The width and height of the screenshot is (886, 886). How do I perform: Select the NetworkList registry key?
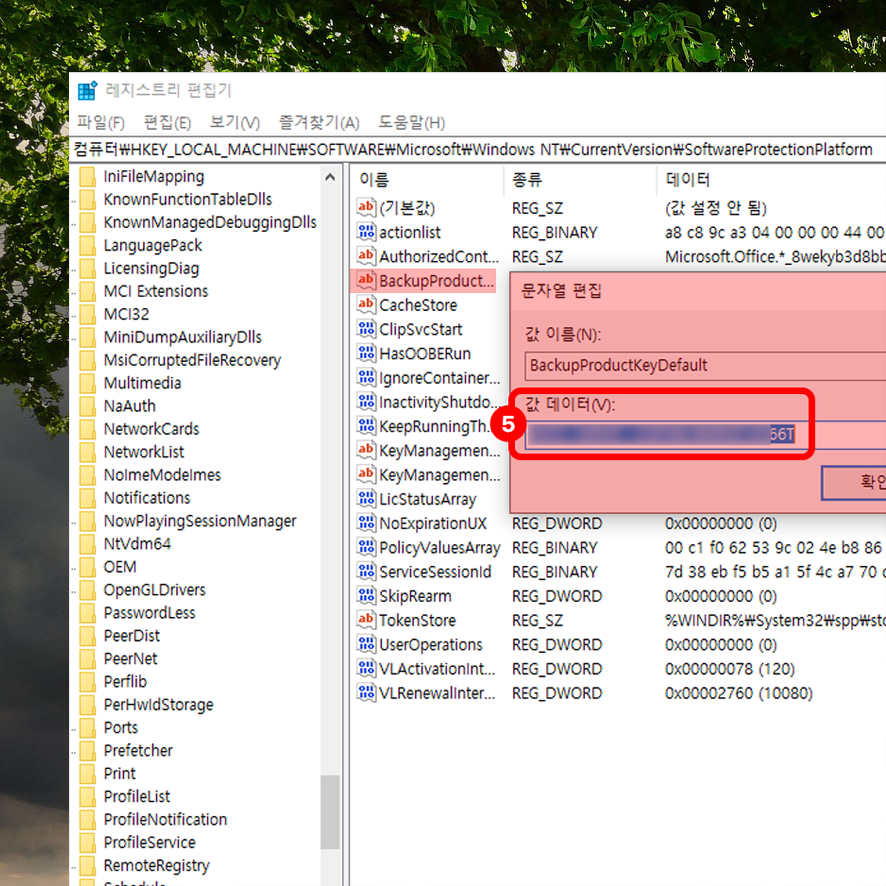pyautogui.click(x=144, y=452)
